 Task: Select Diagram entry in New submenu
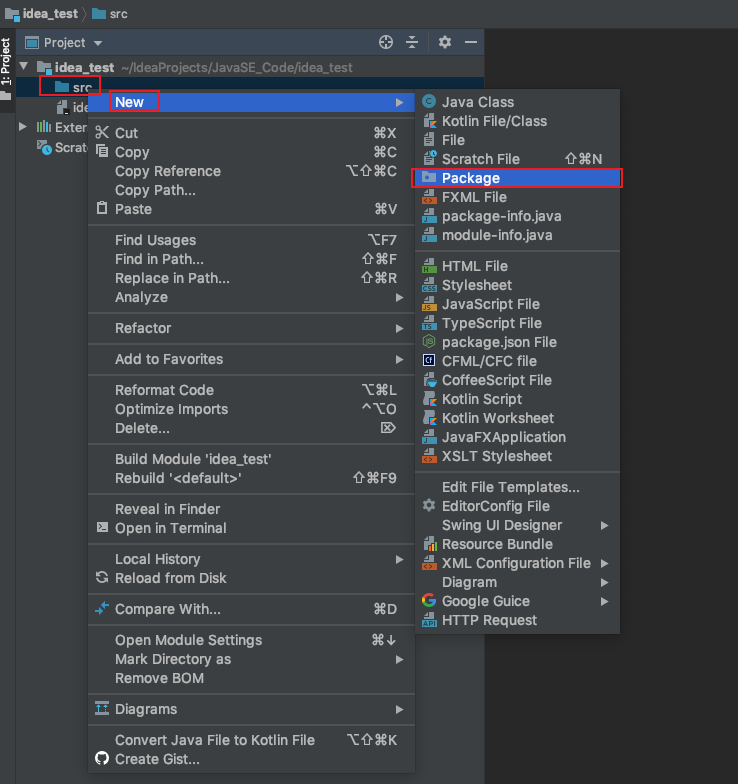pyautogui.click(x=518, y=582)
